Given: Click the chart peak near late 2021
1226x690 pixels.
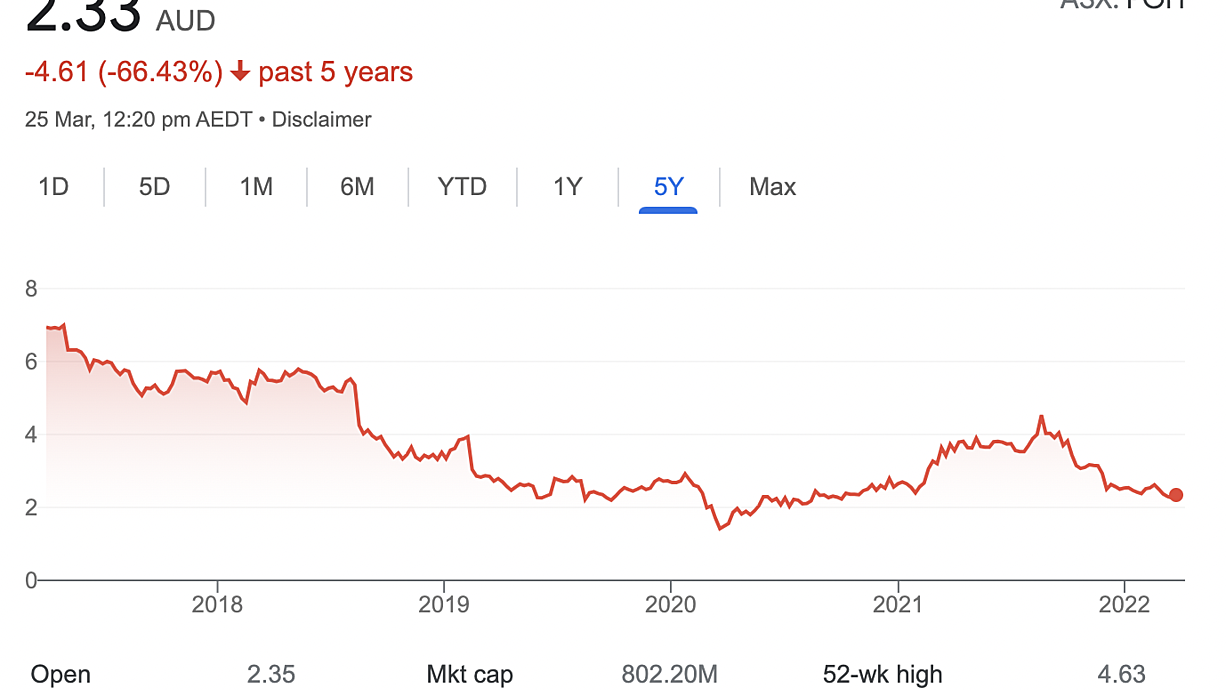Looking at the screenshot, I should 1041,416.
